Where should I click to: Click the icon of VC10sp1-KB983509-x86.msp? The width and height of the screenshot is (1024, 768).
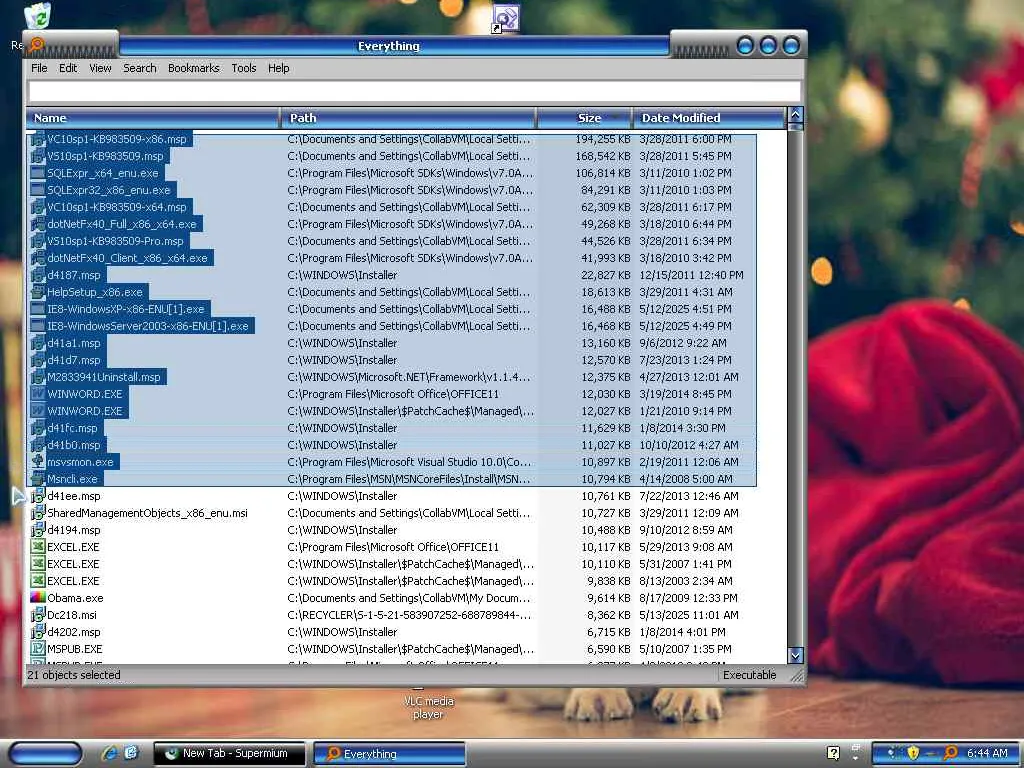tap(38, 139)
